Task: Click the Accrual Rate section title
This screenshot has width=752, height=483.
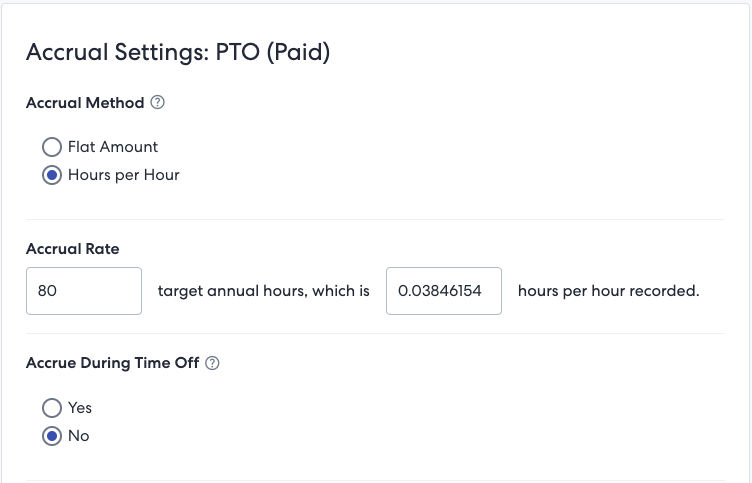Action: [72, 249]
